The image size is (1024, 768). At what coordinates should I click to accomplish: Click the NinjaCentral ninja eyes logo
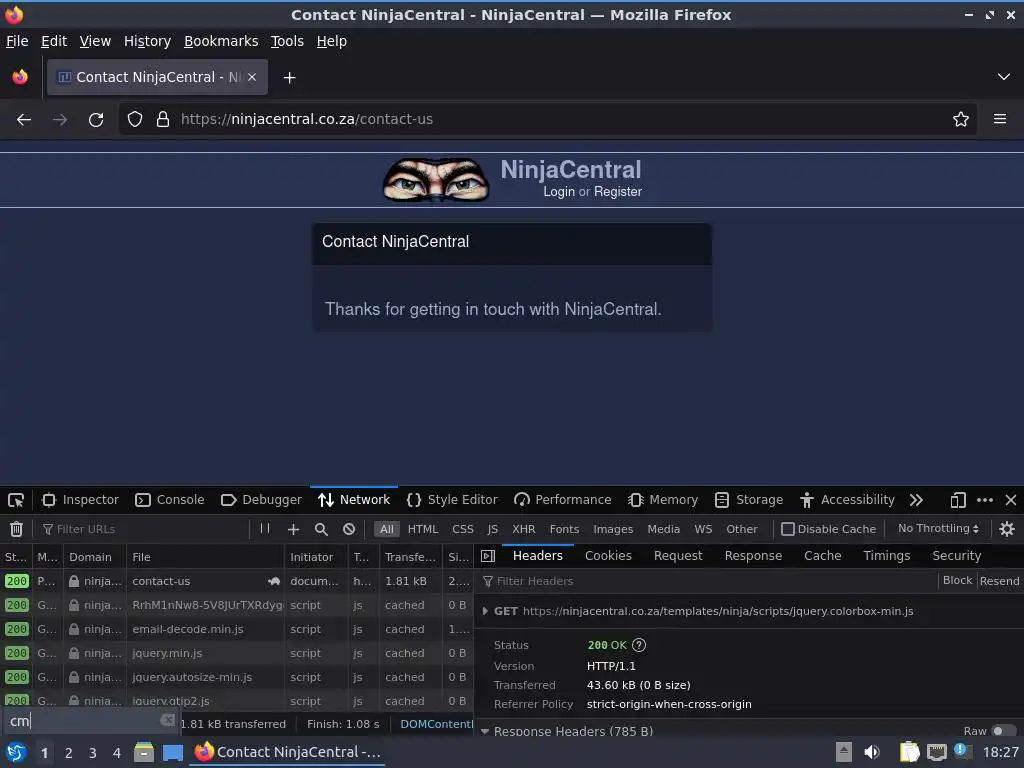click(x=436, y=179)
